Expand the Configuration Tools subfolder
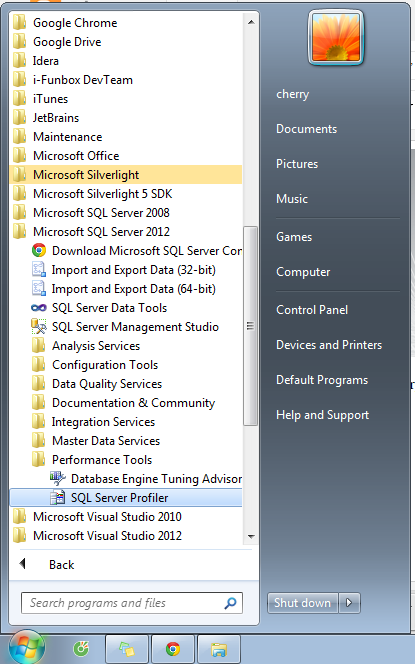The image size is (415, 664). point(126,365)
